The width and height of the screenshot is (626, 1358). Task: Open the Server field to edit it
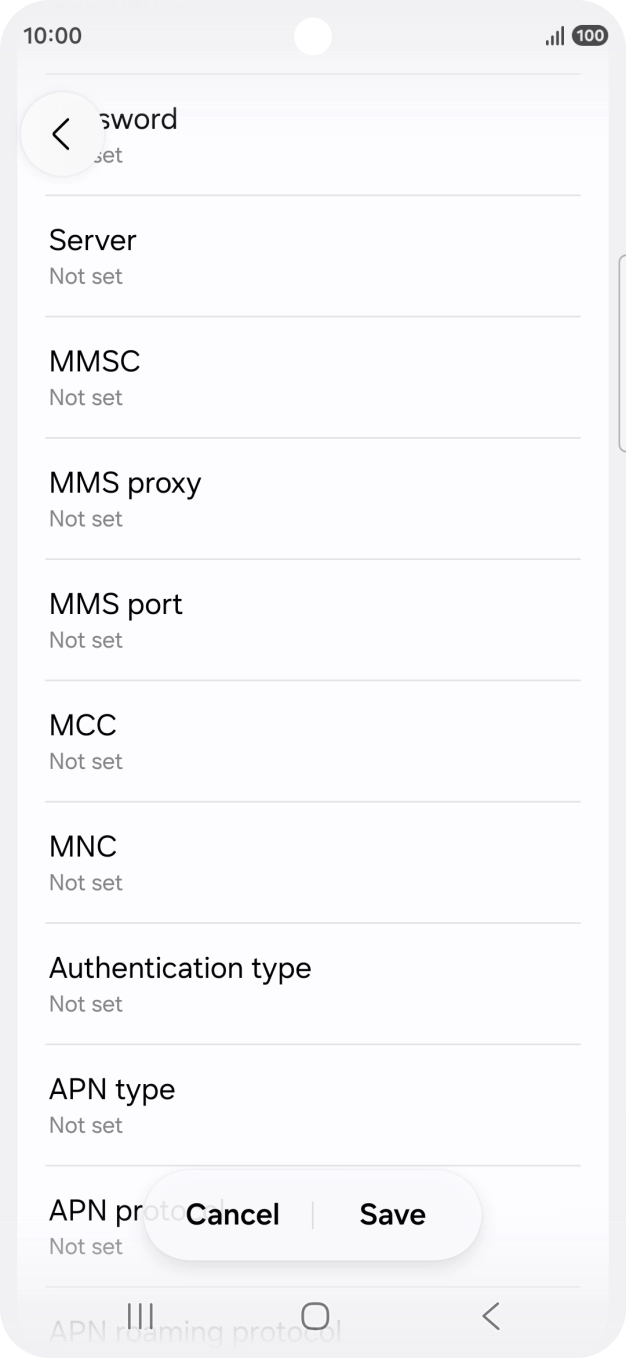pos(93,255)
